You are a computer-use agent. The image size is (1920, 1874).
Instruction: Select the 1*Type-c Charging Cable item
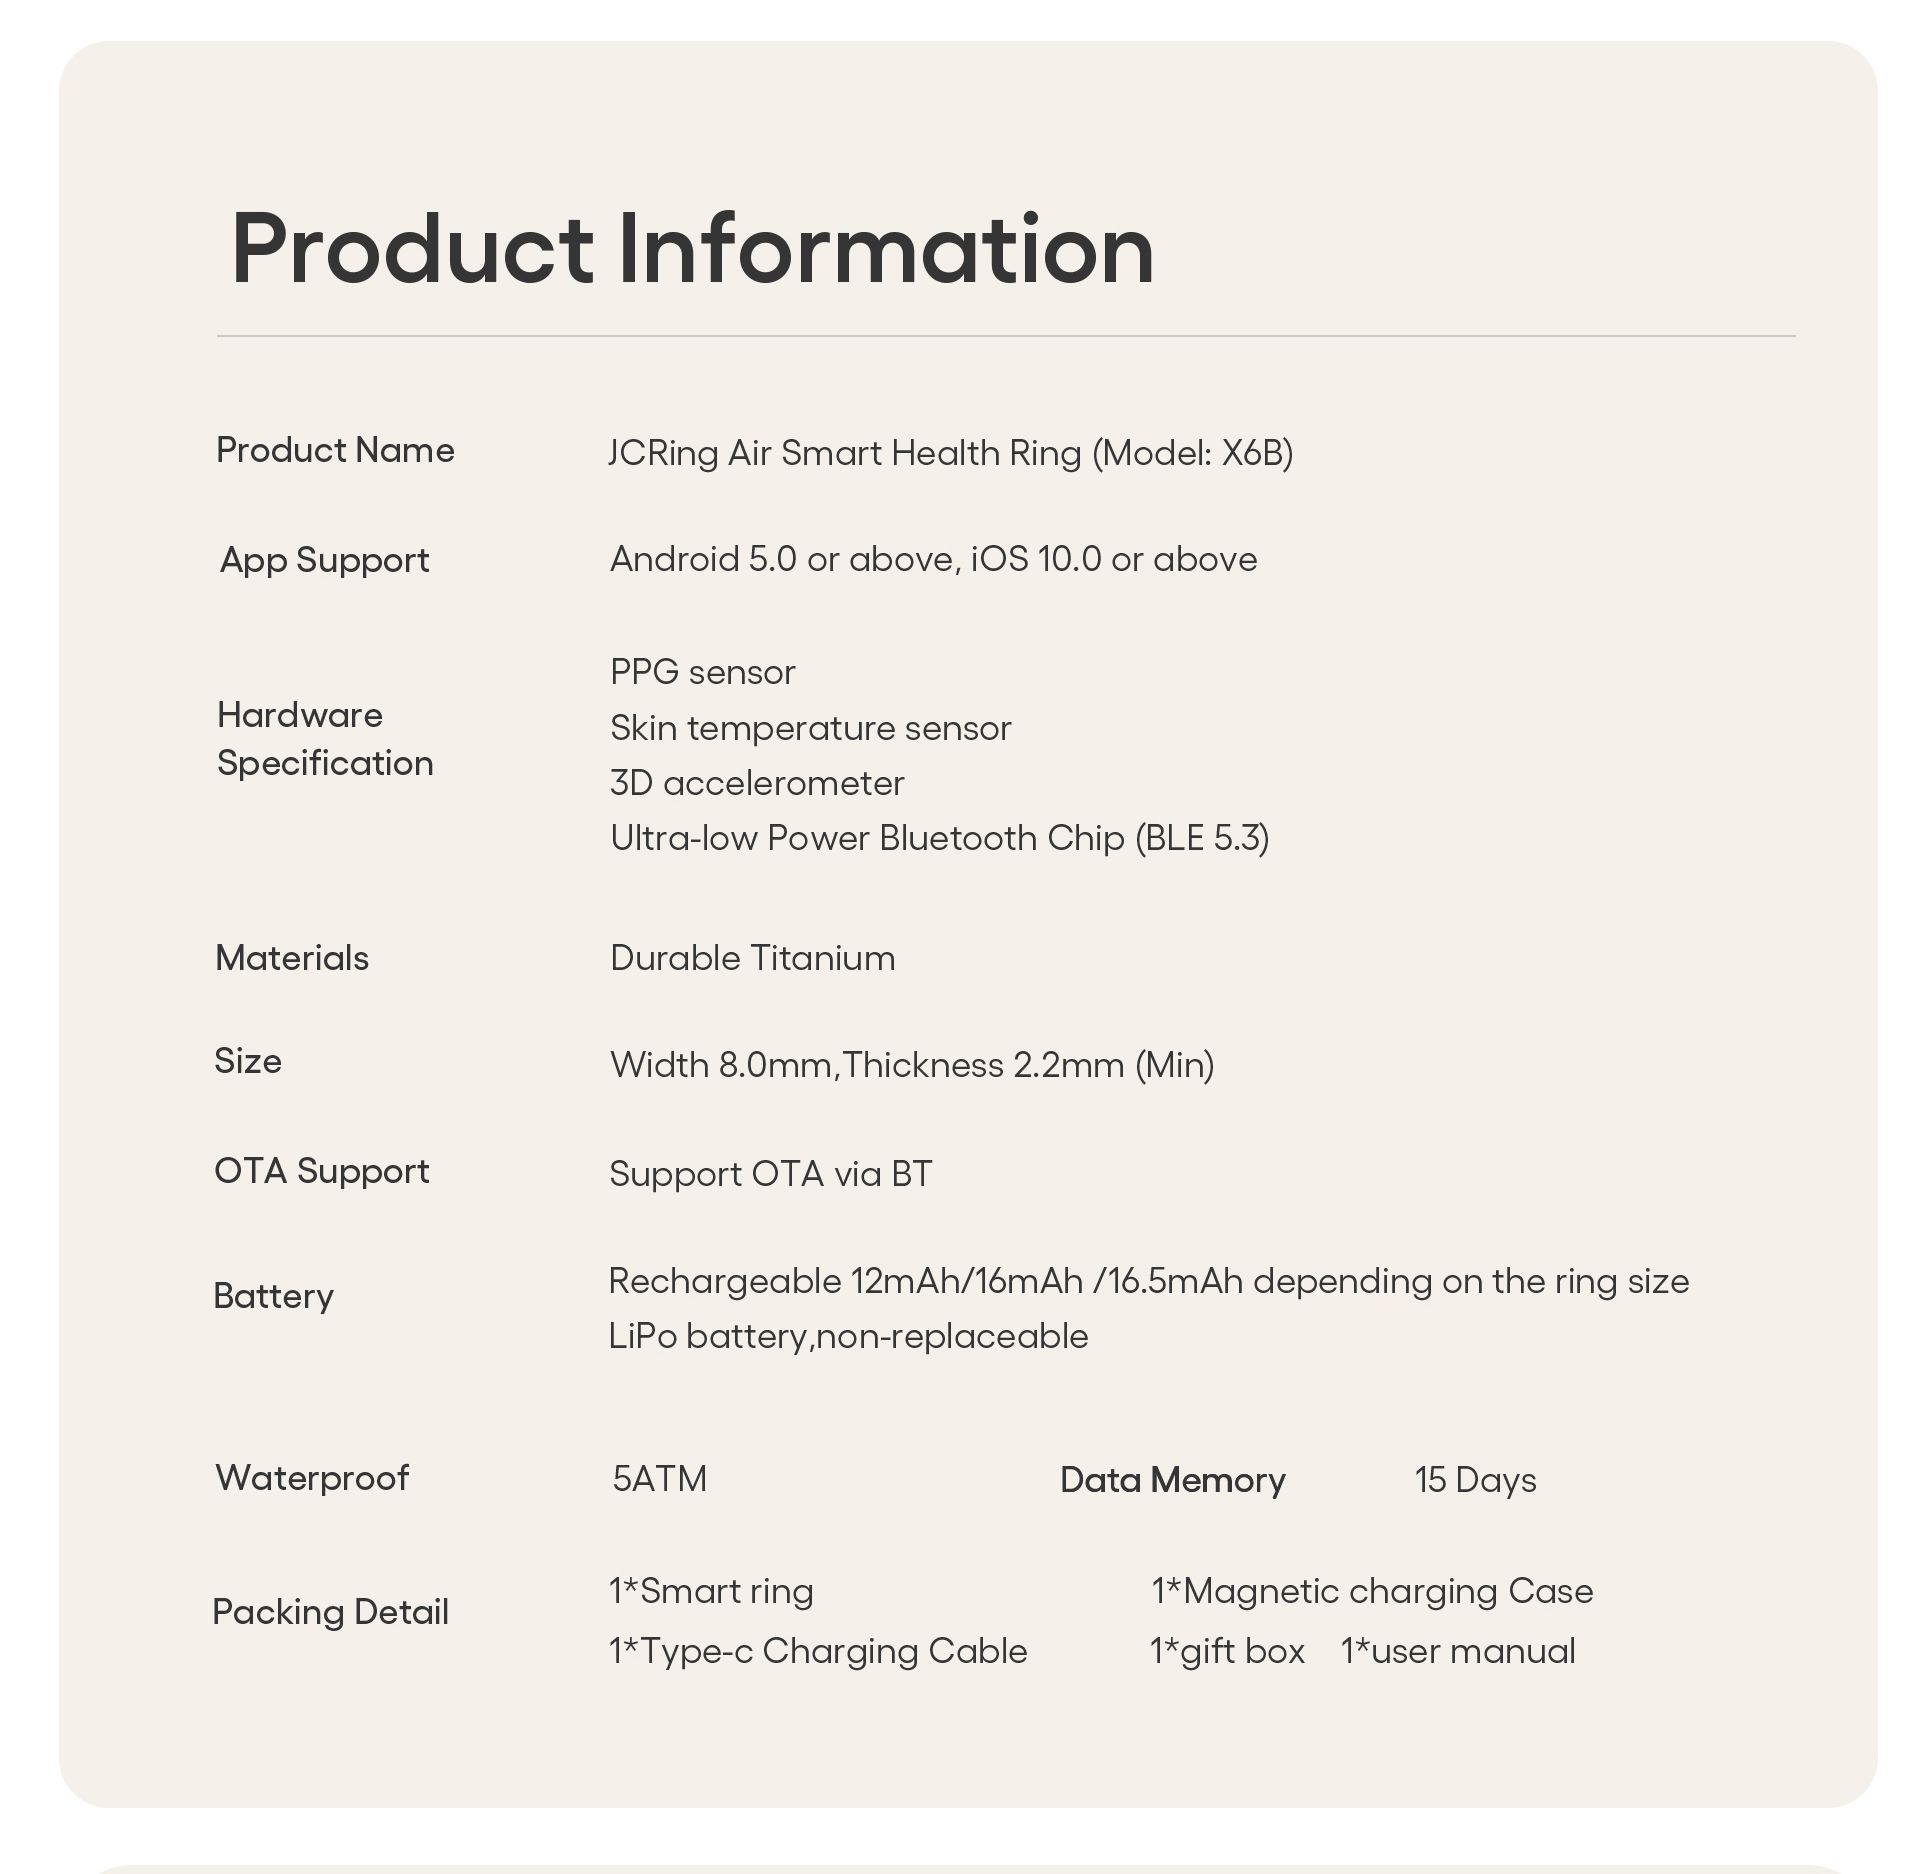(x=817, y=1651)
